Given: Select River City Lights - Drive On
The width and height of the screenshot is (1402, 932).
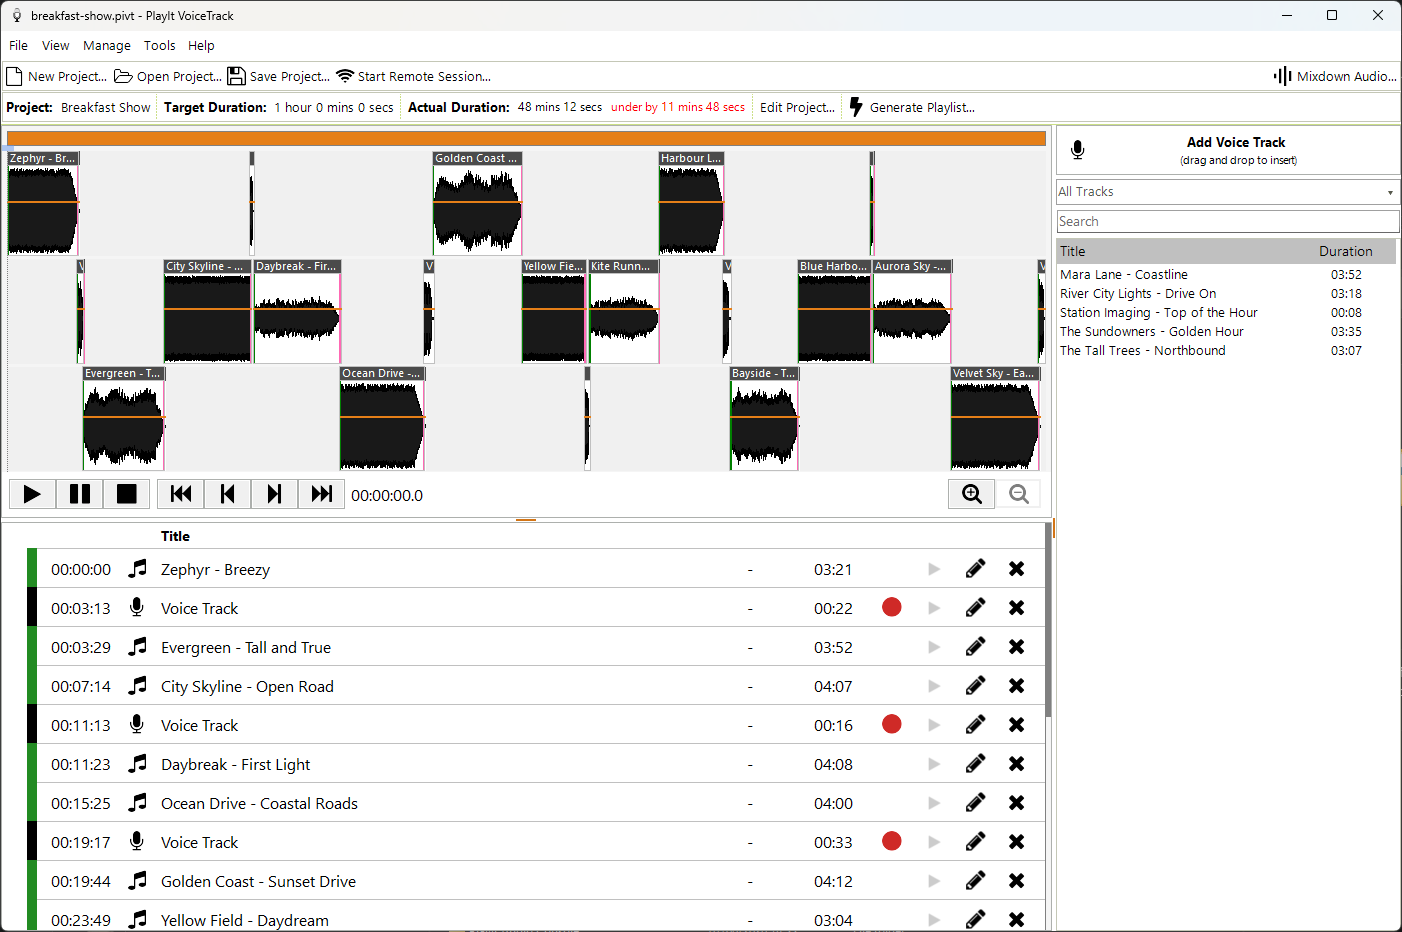Looking at the screenshot, I should tap(1226, 293).
